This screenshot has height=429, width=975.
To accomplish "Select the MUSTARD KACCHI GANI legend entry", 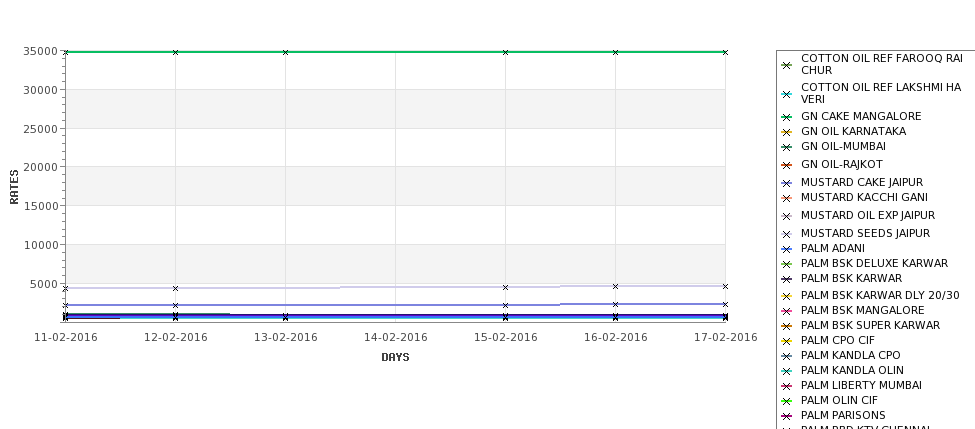I will click(864, 197).
